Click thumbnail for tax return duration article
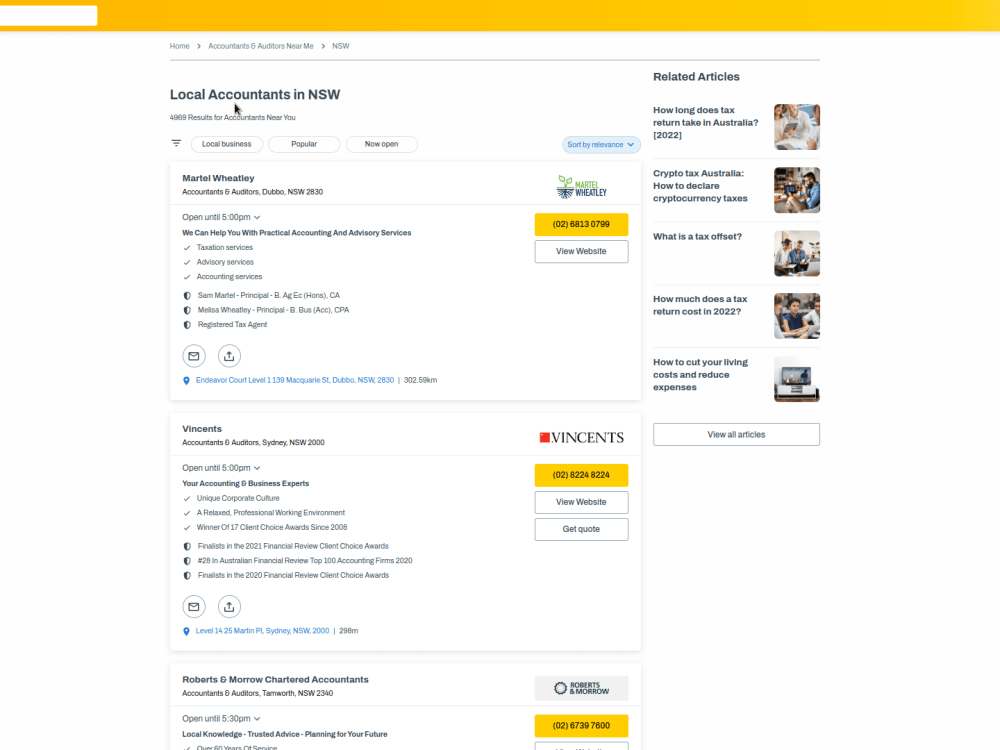This screenshot has width=1000, height=750. tap(797, 127)
